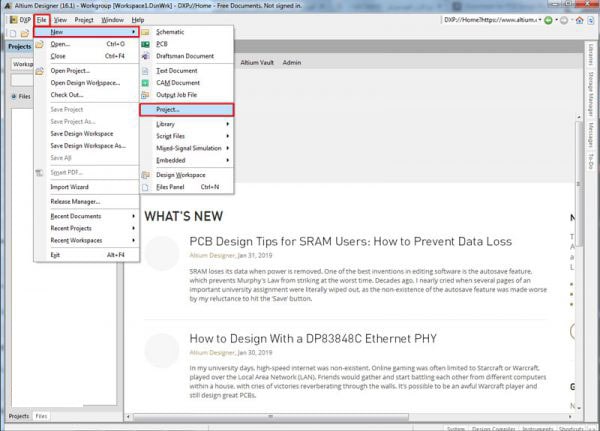Click the Design Workspace icon
600x431 pixels.
click(145, 175)
